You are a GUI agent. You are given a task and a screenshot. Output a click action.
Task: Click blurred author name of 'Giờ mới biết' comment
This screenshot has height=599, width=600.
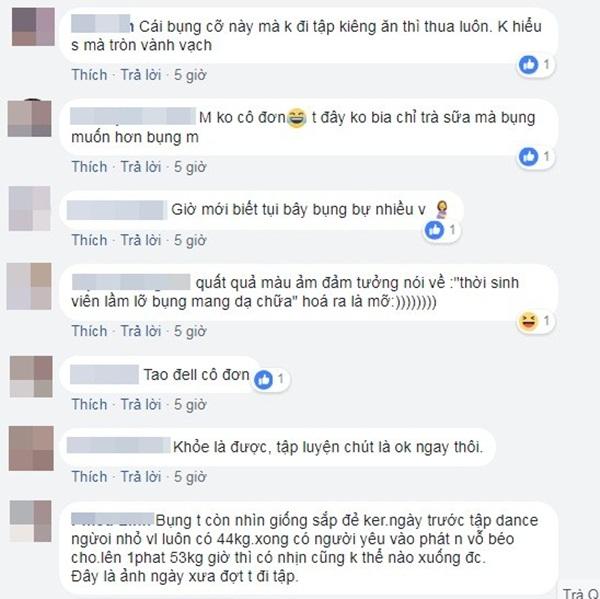(x=117, y=210)
